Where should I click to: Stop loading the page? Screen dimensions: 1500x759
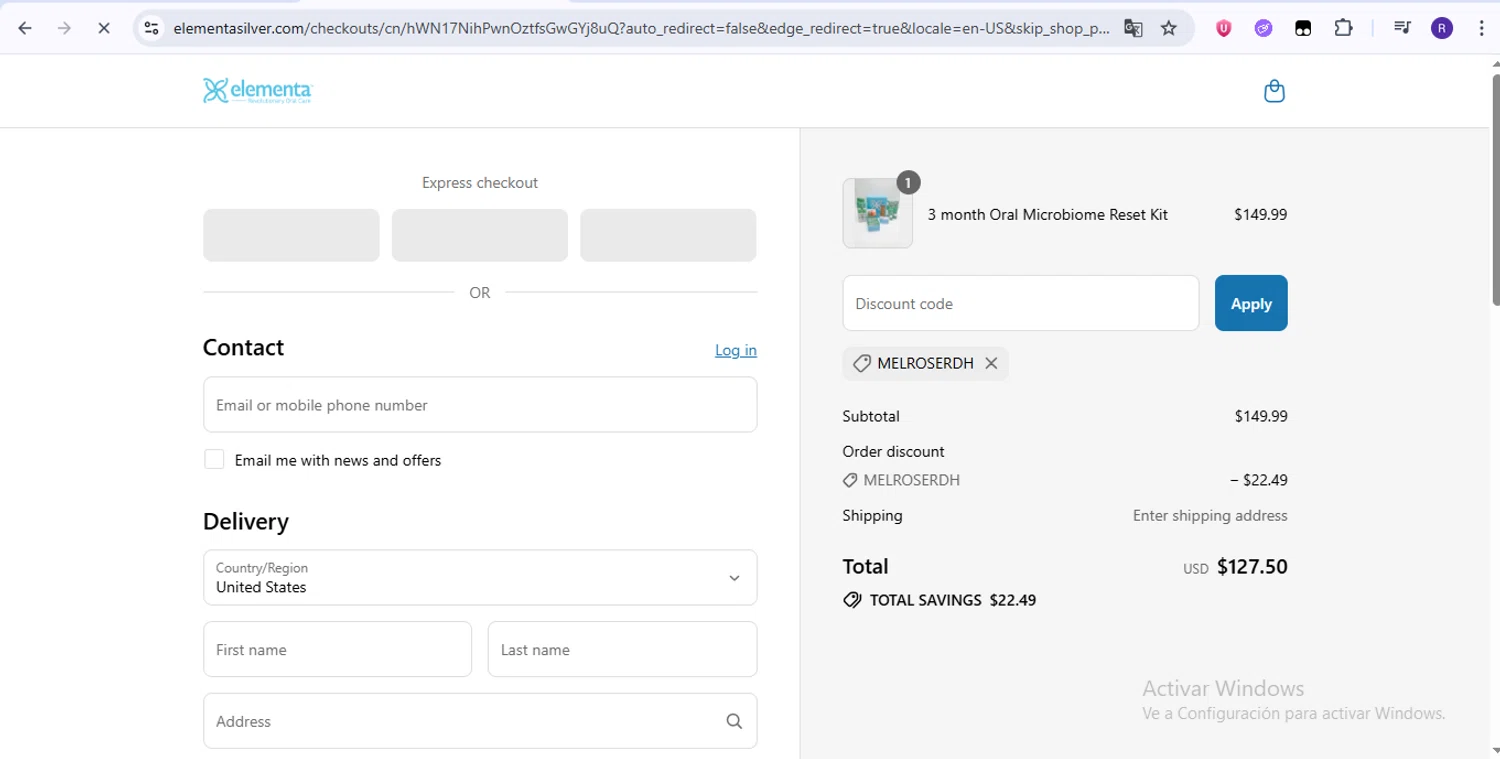click(103, 28)
